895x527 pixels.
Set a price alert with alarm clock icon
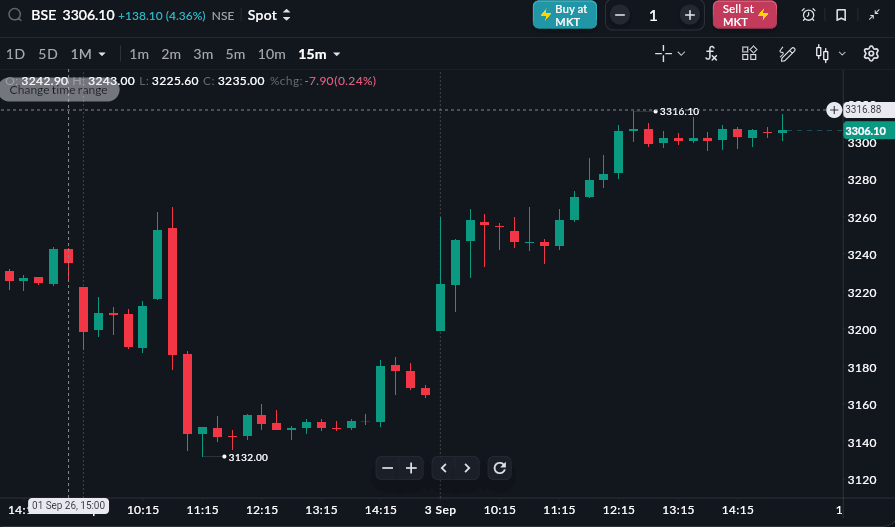[x=808, y=15]
